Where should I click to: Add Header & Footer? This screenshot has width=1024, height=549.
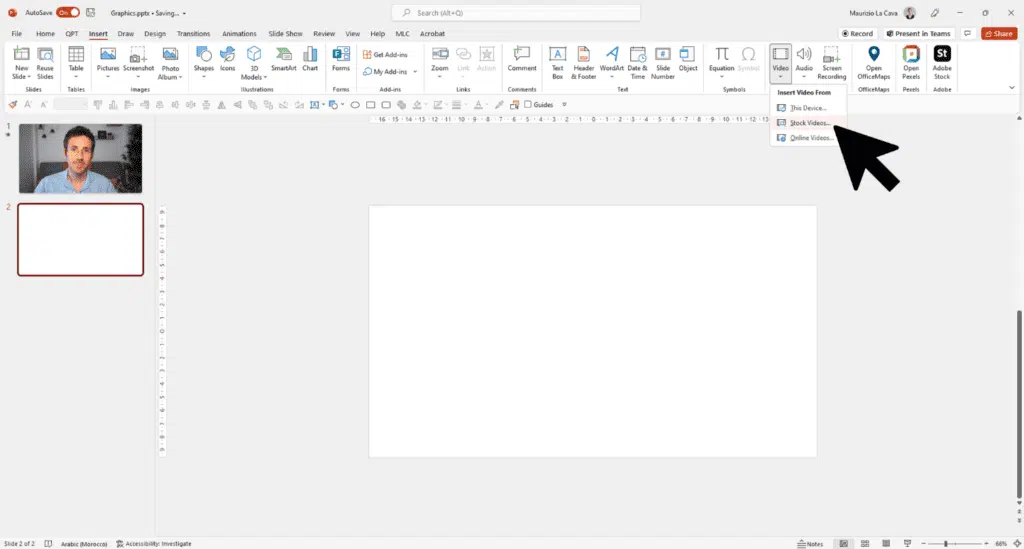pos(583,62)
